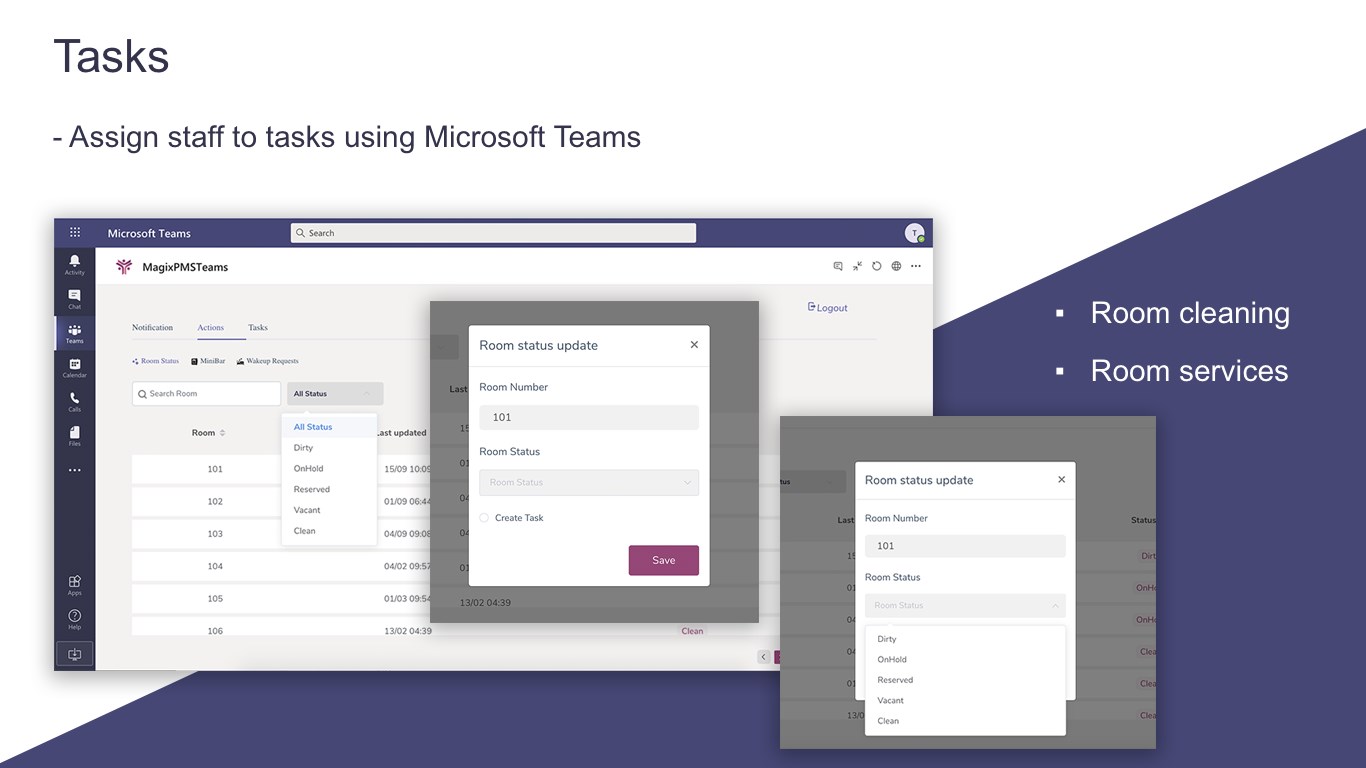The width and height of the screenshot is (1366, 768).
Task: Switch to the Actions tab
Action: [210, 327]
